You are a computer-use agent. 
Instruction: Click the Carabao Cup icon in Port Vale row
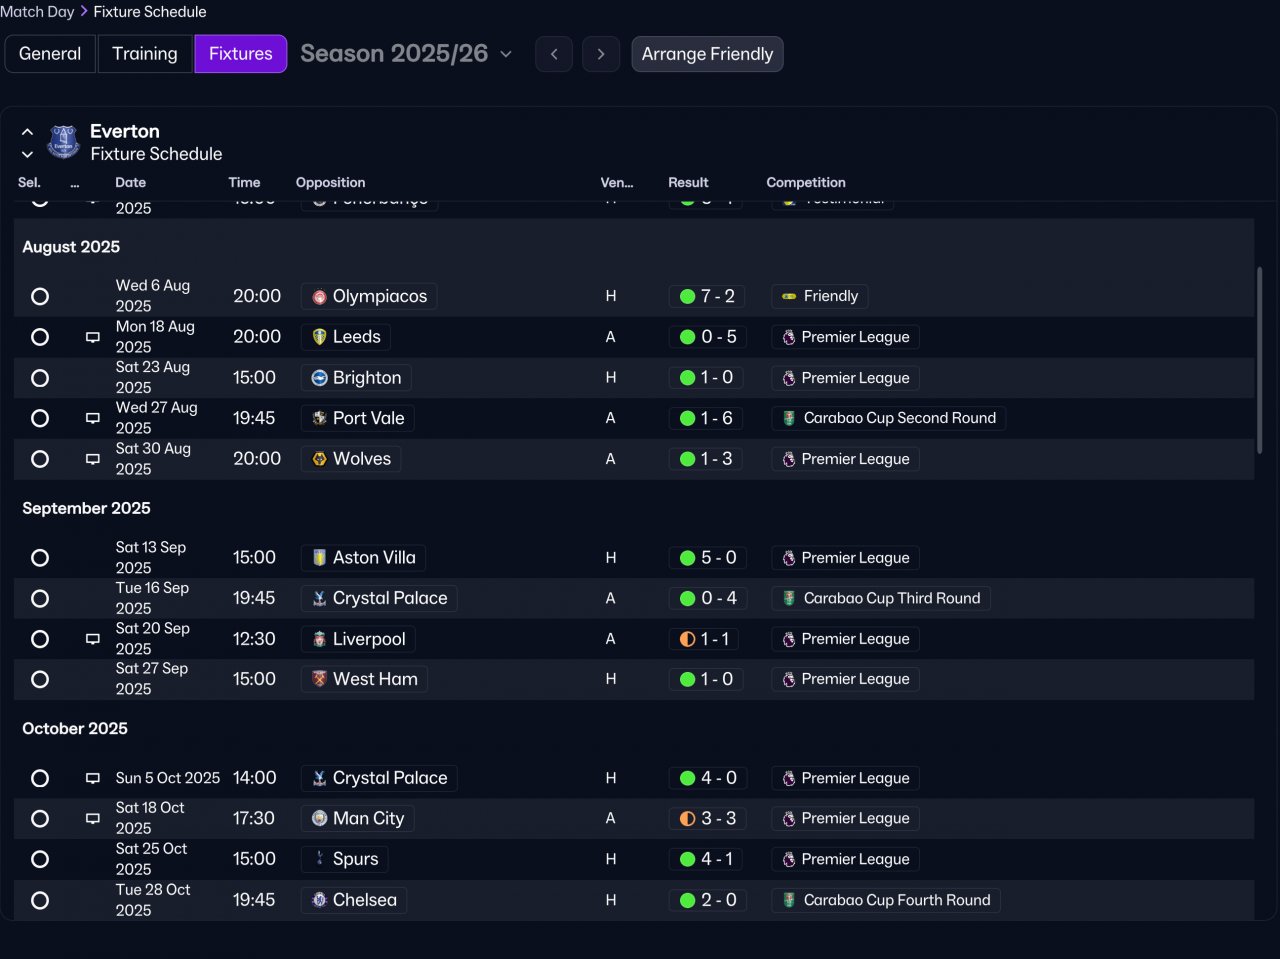[789, 418]
